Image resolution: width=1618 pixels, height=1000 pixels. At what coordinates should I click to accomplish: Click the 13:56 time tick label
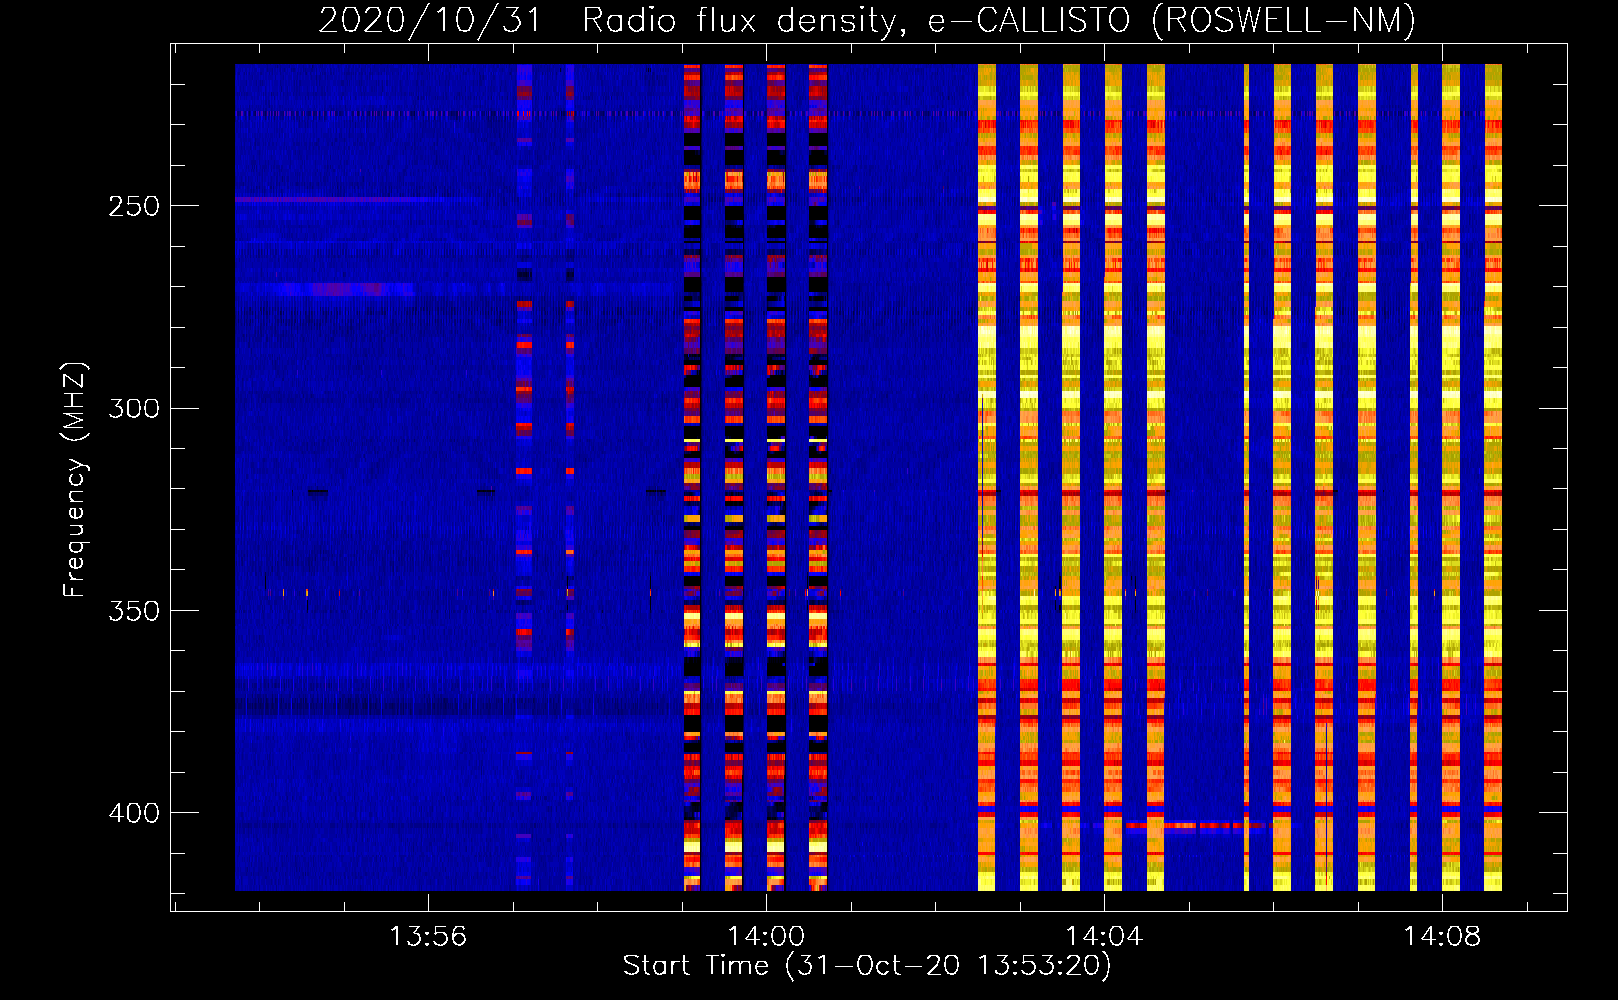pos(428,937)
